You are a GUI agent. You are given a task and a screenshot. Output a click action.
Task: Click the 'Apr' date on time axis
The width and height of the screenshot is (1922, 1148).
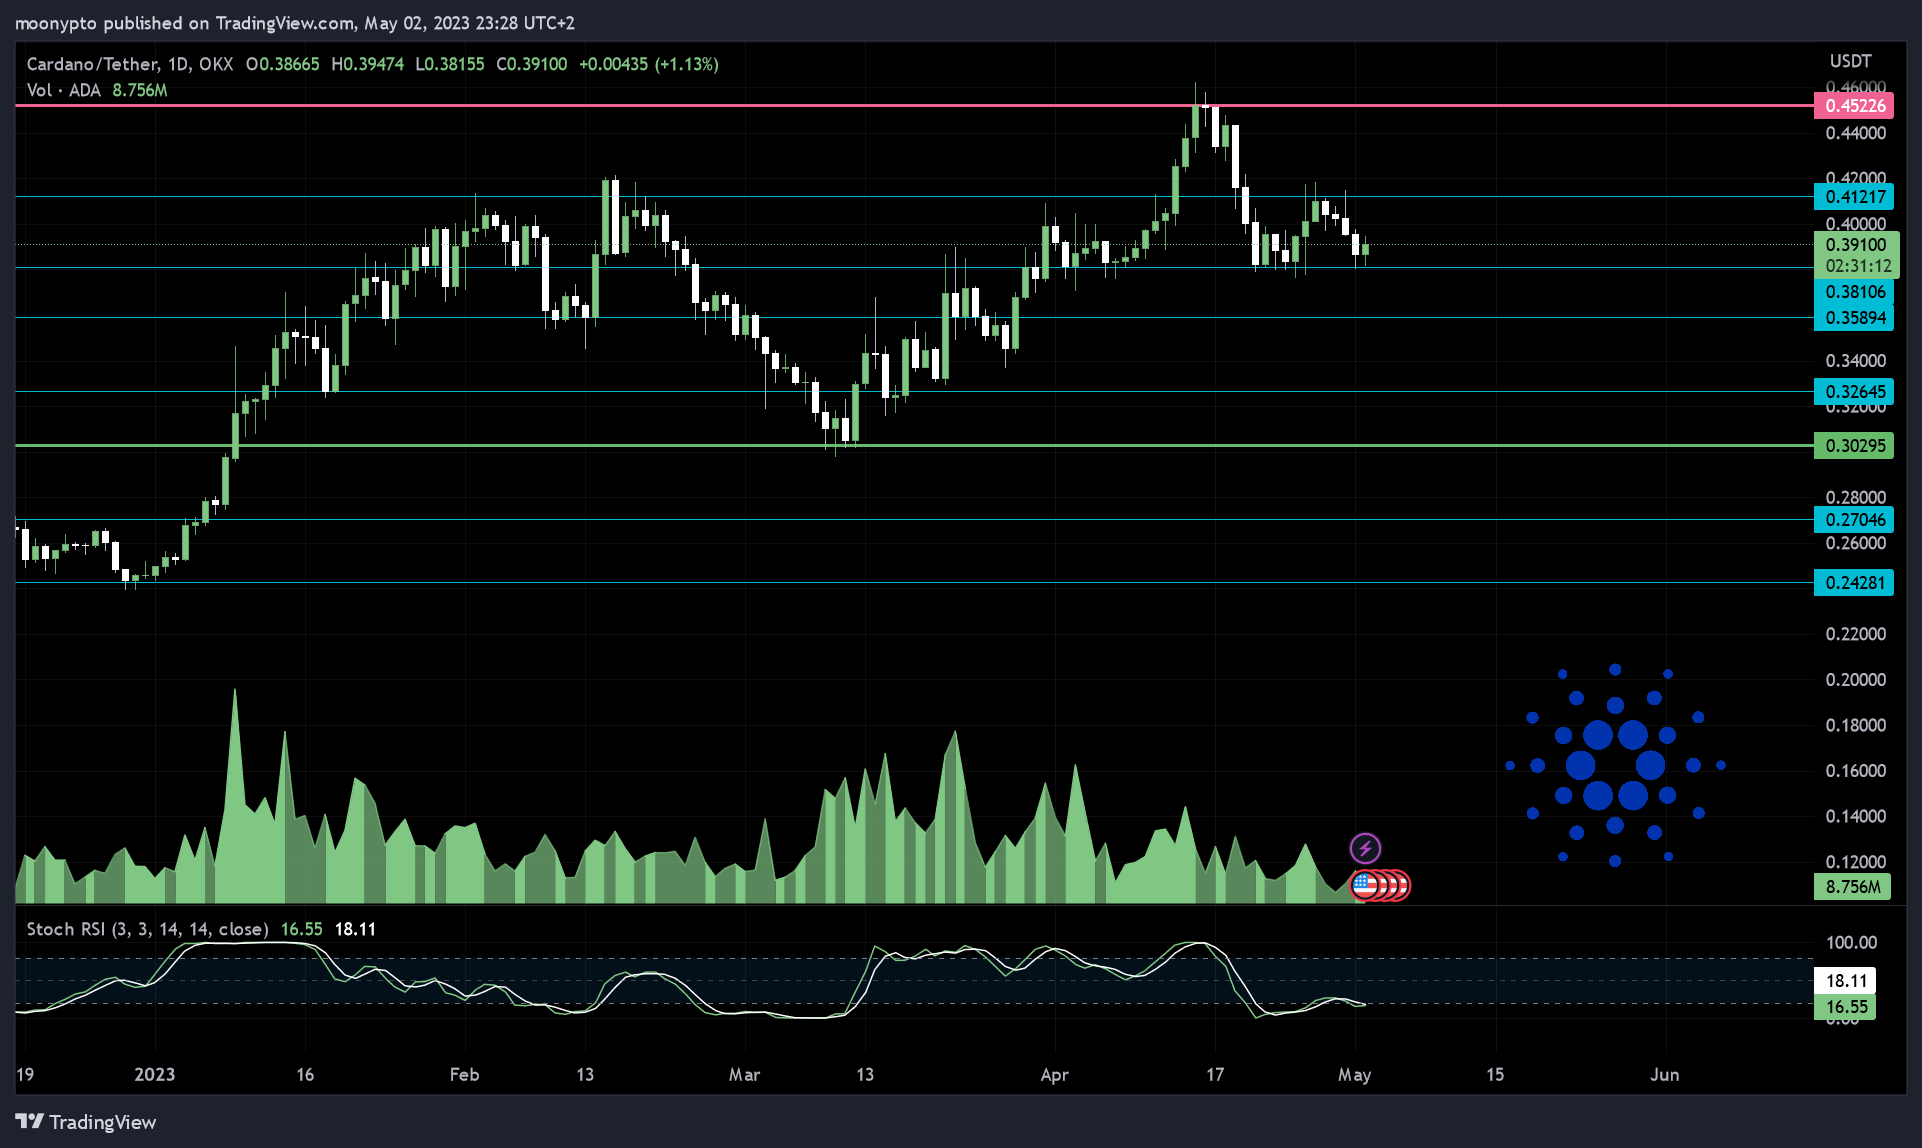(1054, 1075)
